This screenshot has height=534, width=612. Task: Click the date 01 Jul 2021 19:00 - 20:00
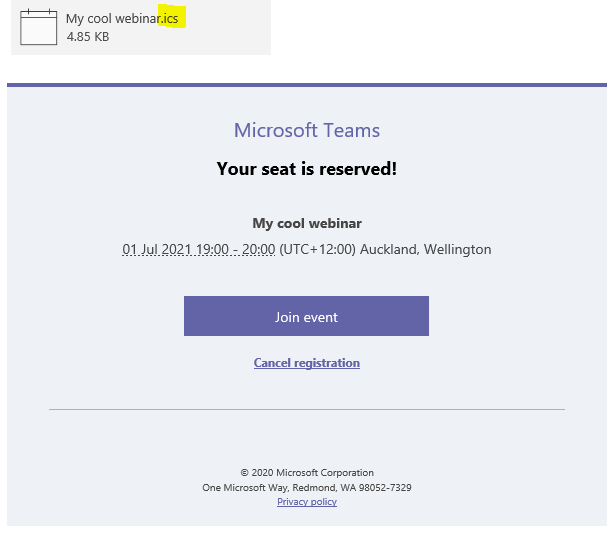click(x=199, y=249)
